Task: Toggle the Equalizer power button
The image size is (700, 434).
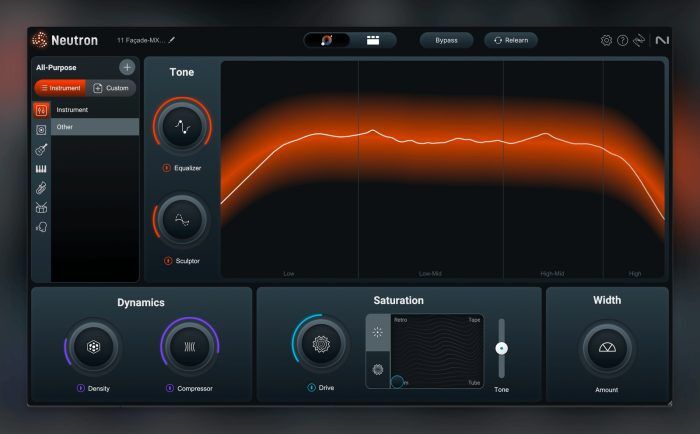Action: click(x=166, y=168)
